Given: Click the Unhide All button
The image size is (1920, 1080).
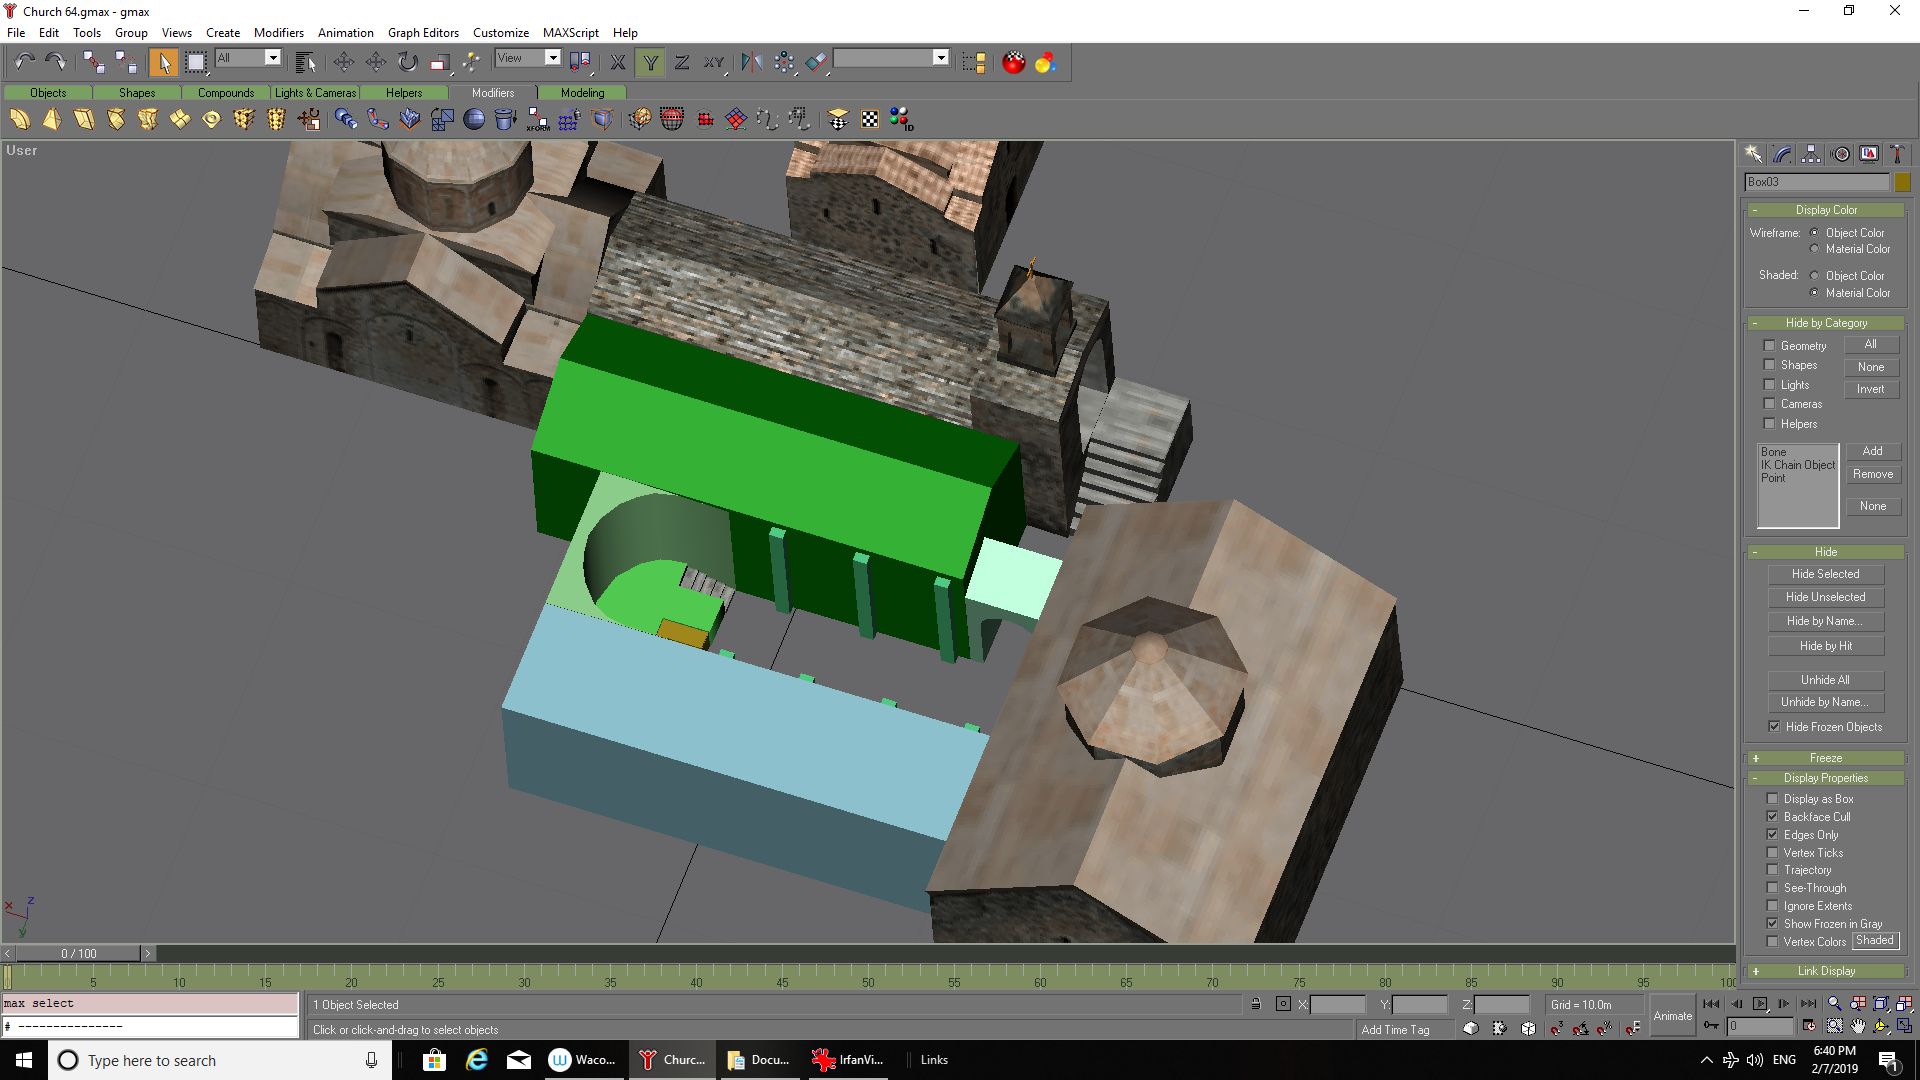Looking at the screenshot, I should click(x=1825, y=680).
